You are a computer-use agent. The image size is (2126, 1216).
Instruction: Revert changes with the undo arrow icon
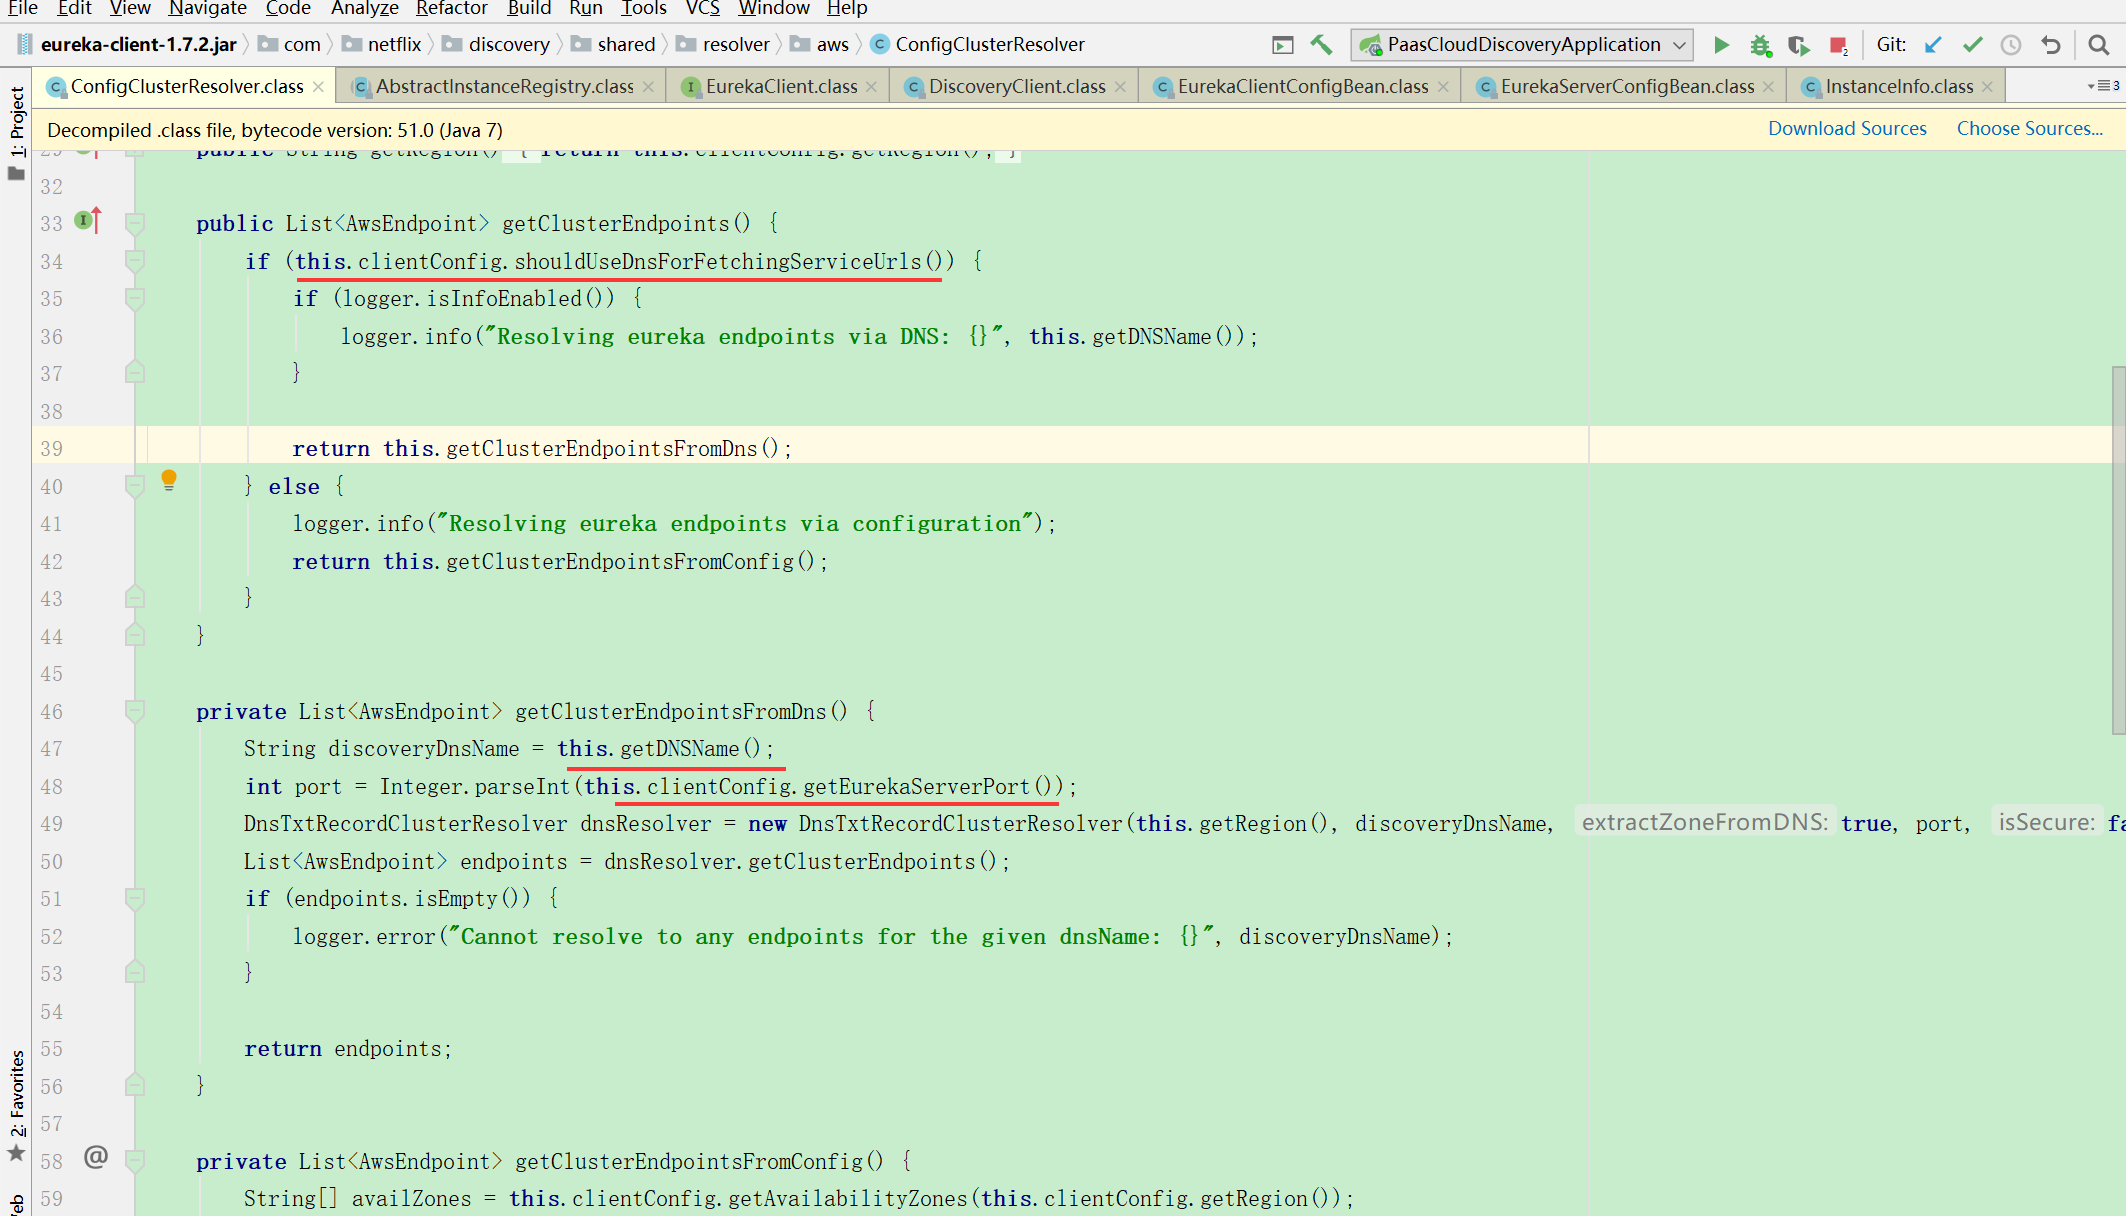coord(2051,45)
